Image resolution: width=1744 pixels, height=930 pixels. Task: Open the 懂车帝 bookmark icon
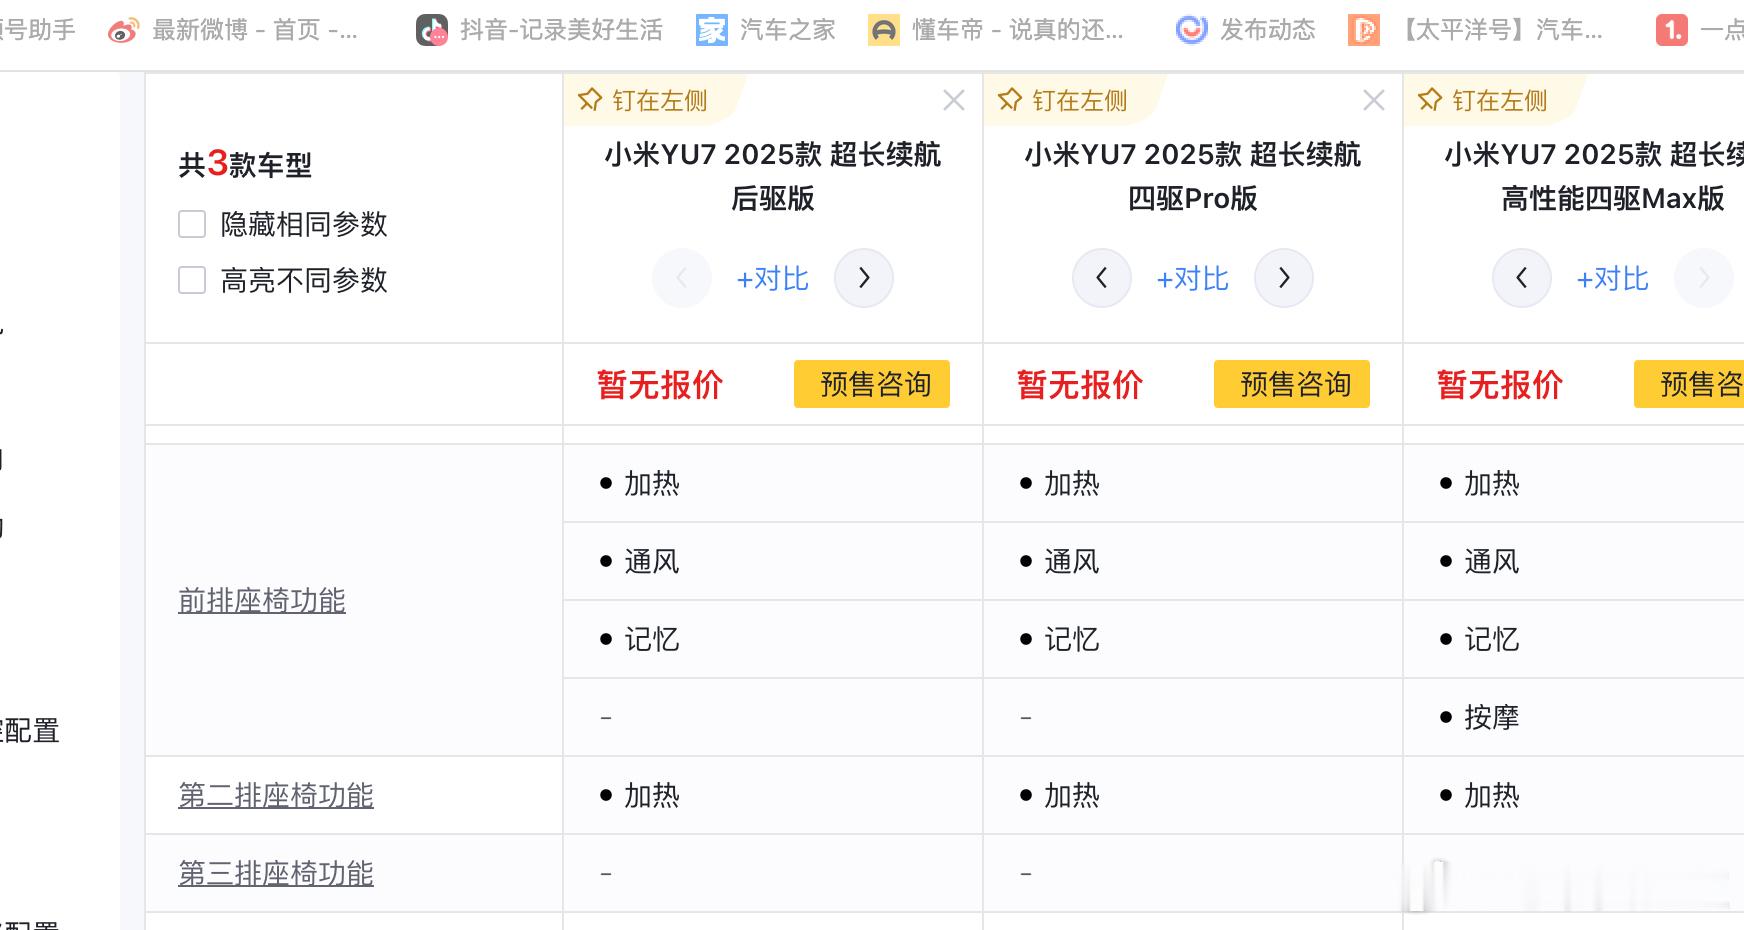(x=884, y=31)
